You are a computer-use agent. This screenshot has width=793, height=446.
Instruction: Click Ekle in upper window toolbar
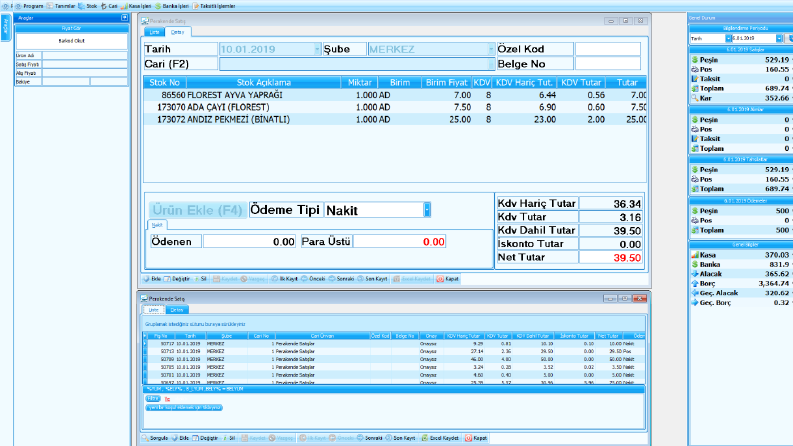click(x=152, y=279)
